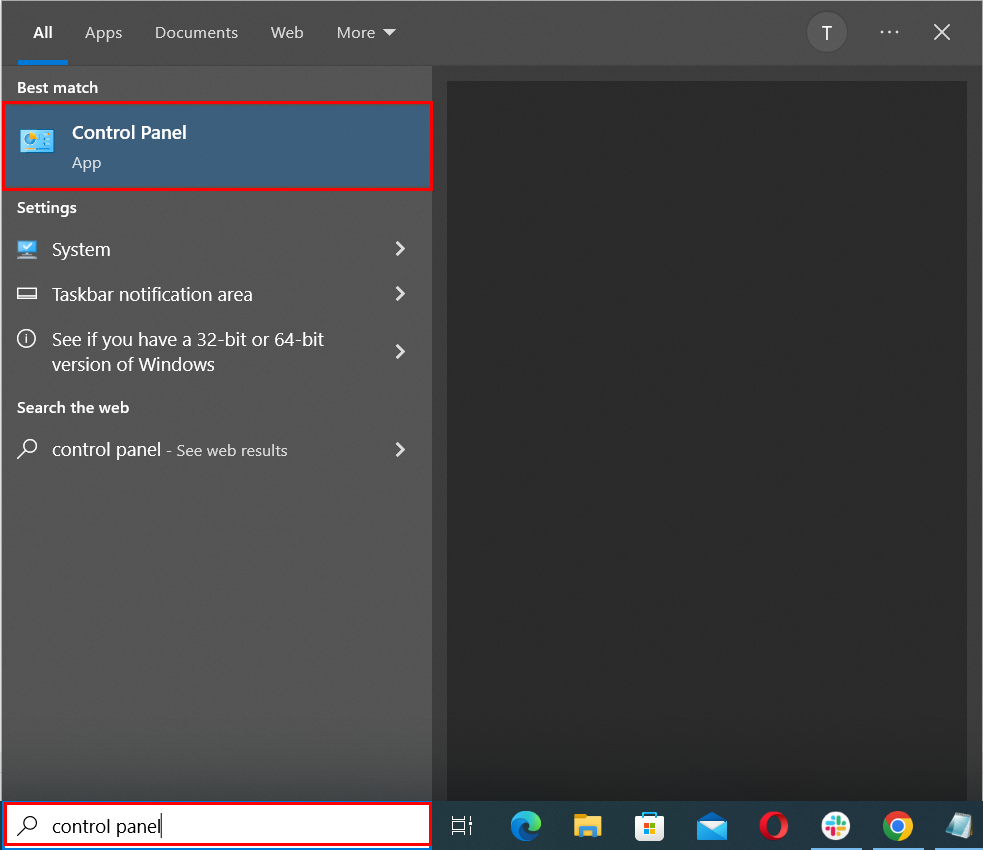Check if Windows is 32-bit or 64-bit
983x850 pixels.
pos(187,351)
